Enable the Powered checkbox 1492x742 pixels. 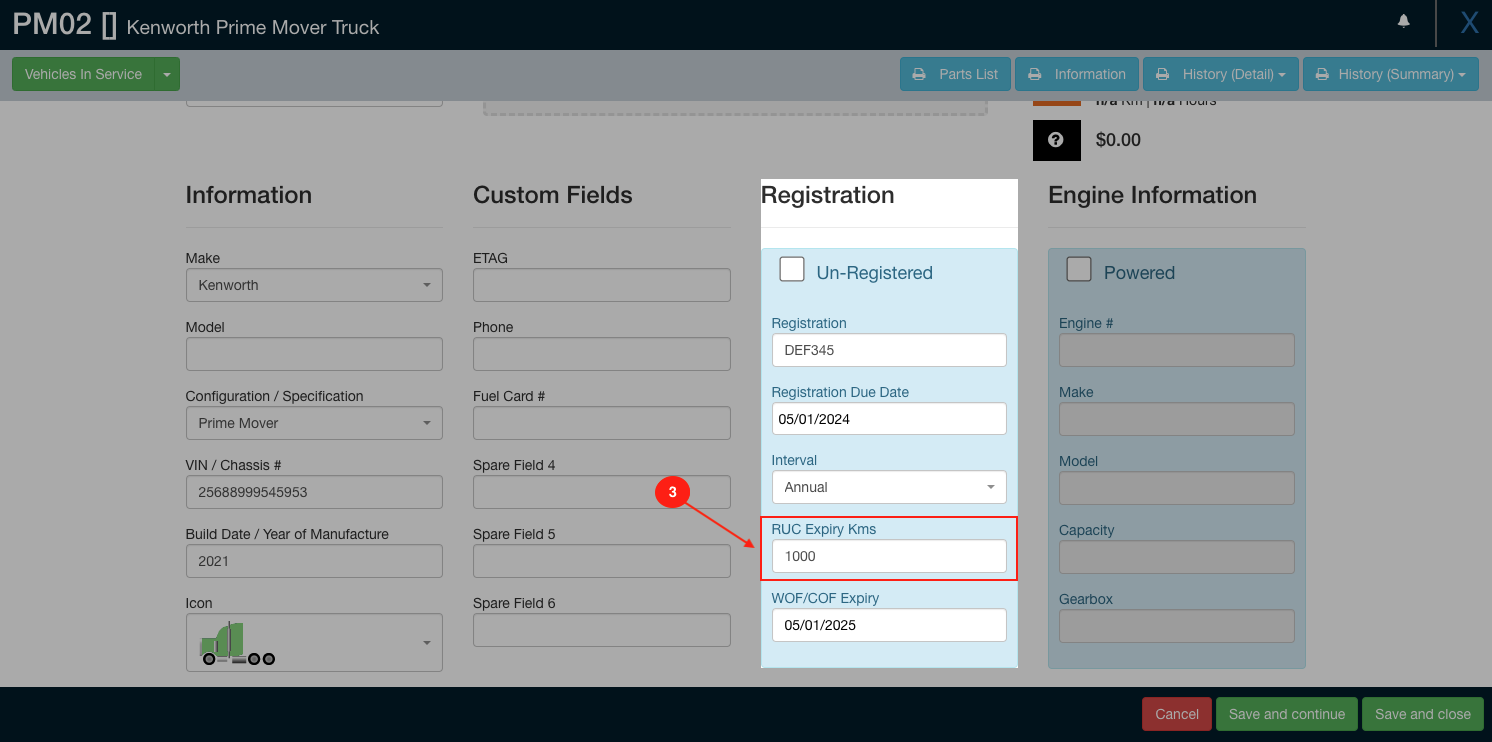pos(1078,270)
